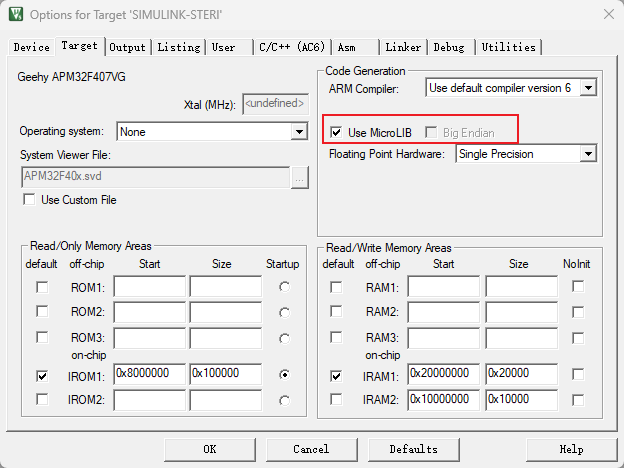Screen dimensions: 624x468
Task: Check the RAM2 default checkbox
Action: point(336,311)
